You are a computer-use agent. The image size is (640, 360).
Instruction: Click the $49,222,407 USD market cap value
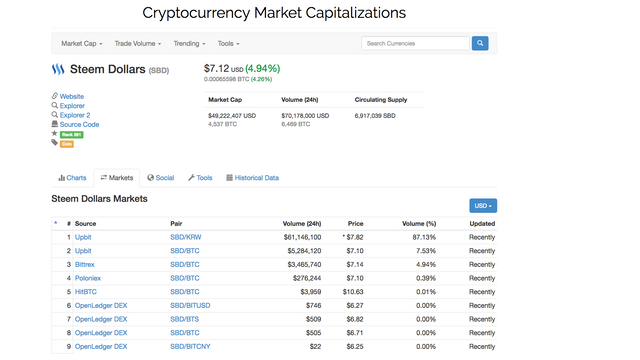coord(232,116)
